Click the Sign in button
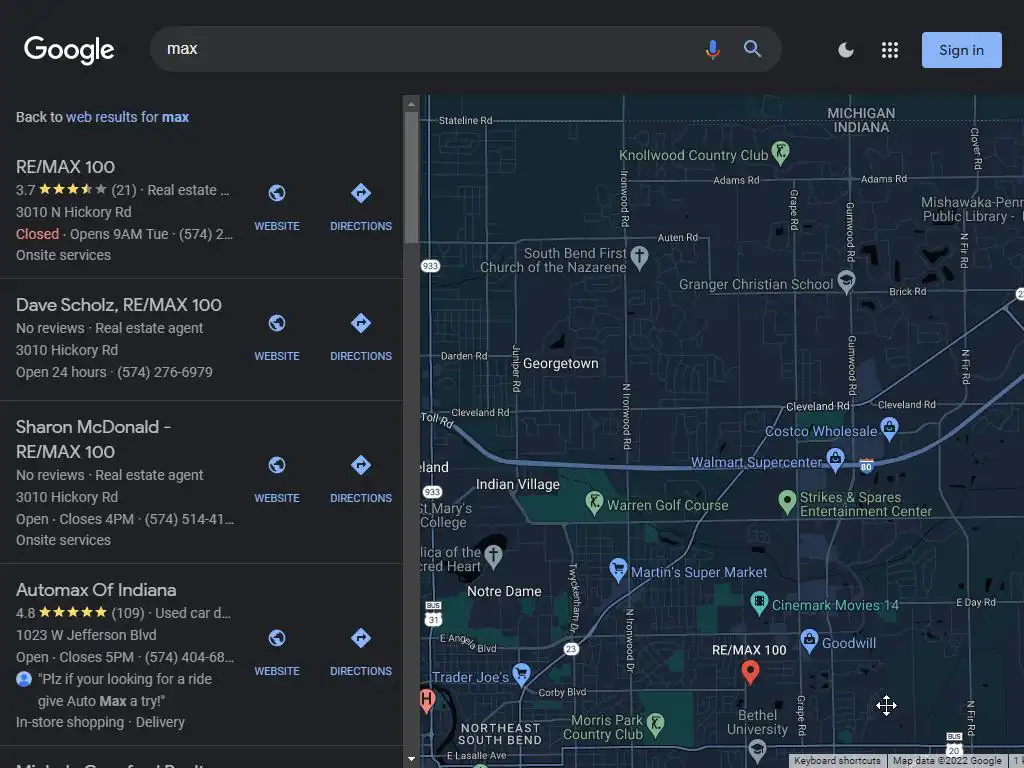Viewport: 1024px width, 768px height. click(961, 50)
